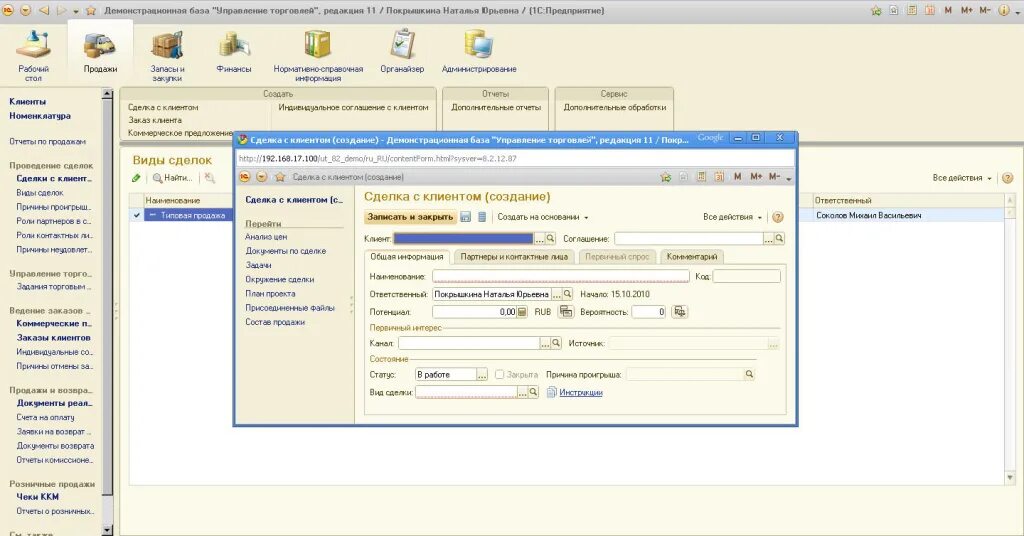Click inside the Код input field
Viewport: 1024px width, 536px height.
[746, 277]
